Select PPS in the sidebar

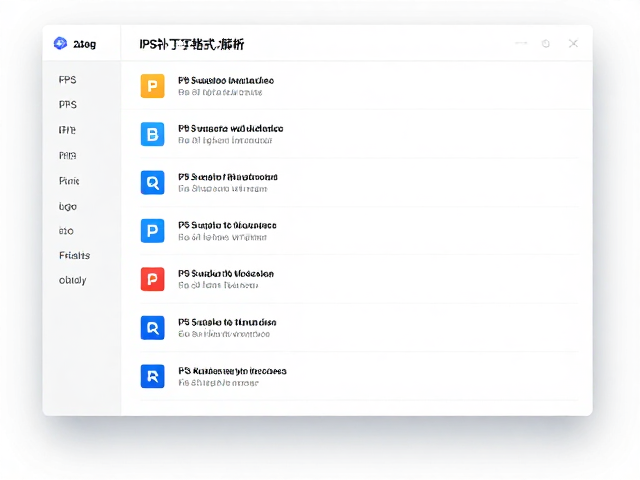pyautogui.click(x=67, y=105)
